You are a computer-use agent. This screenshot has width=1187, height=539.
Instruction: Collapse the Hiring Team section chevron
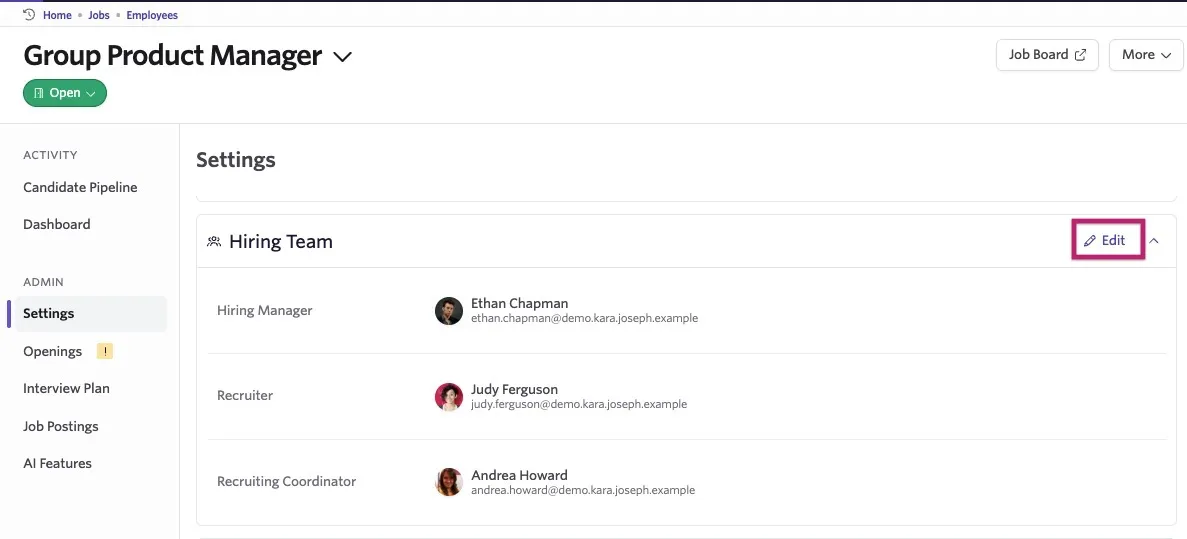click(1154, 241)
